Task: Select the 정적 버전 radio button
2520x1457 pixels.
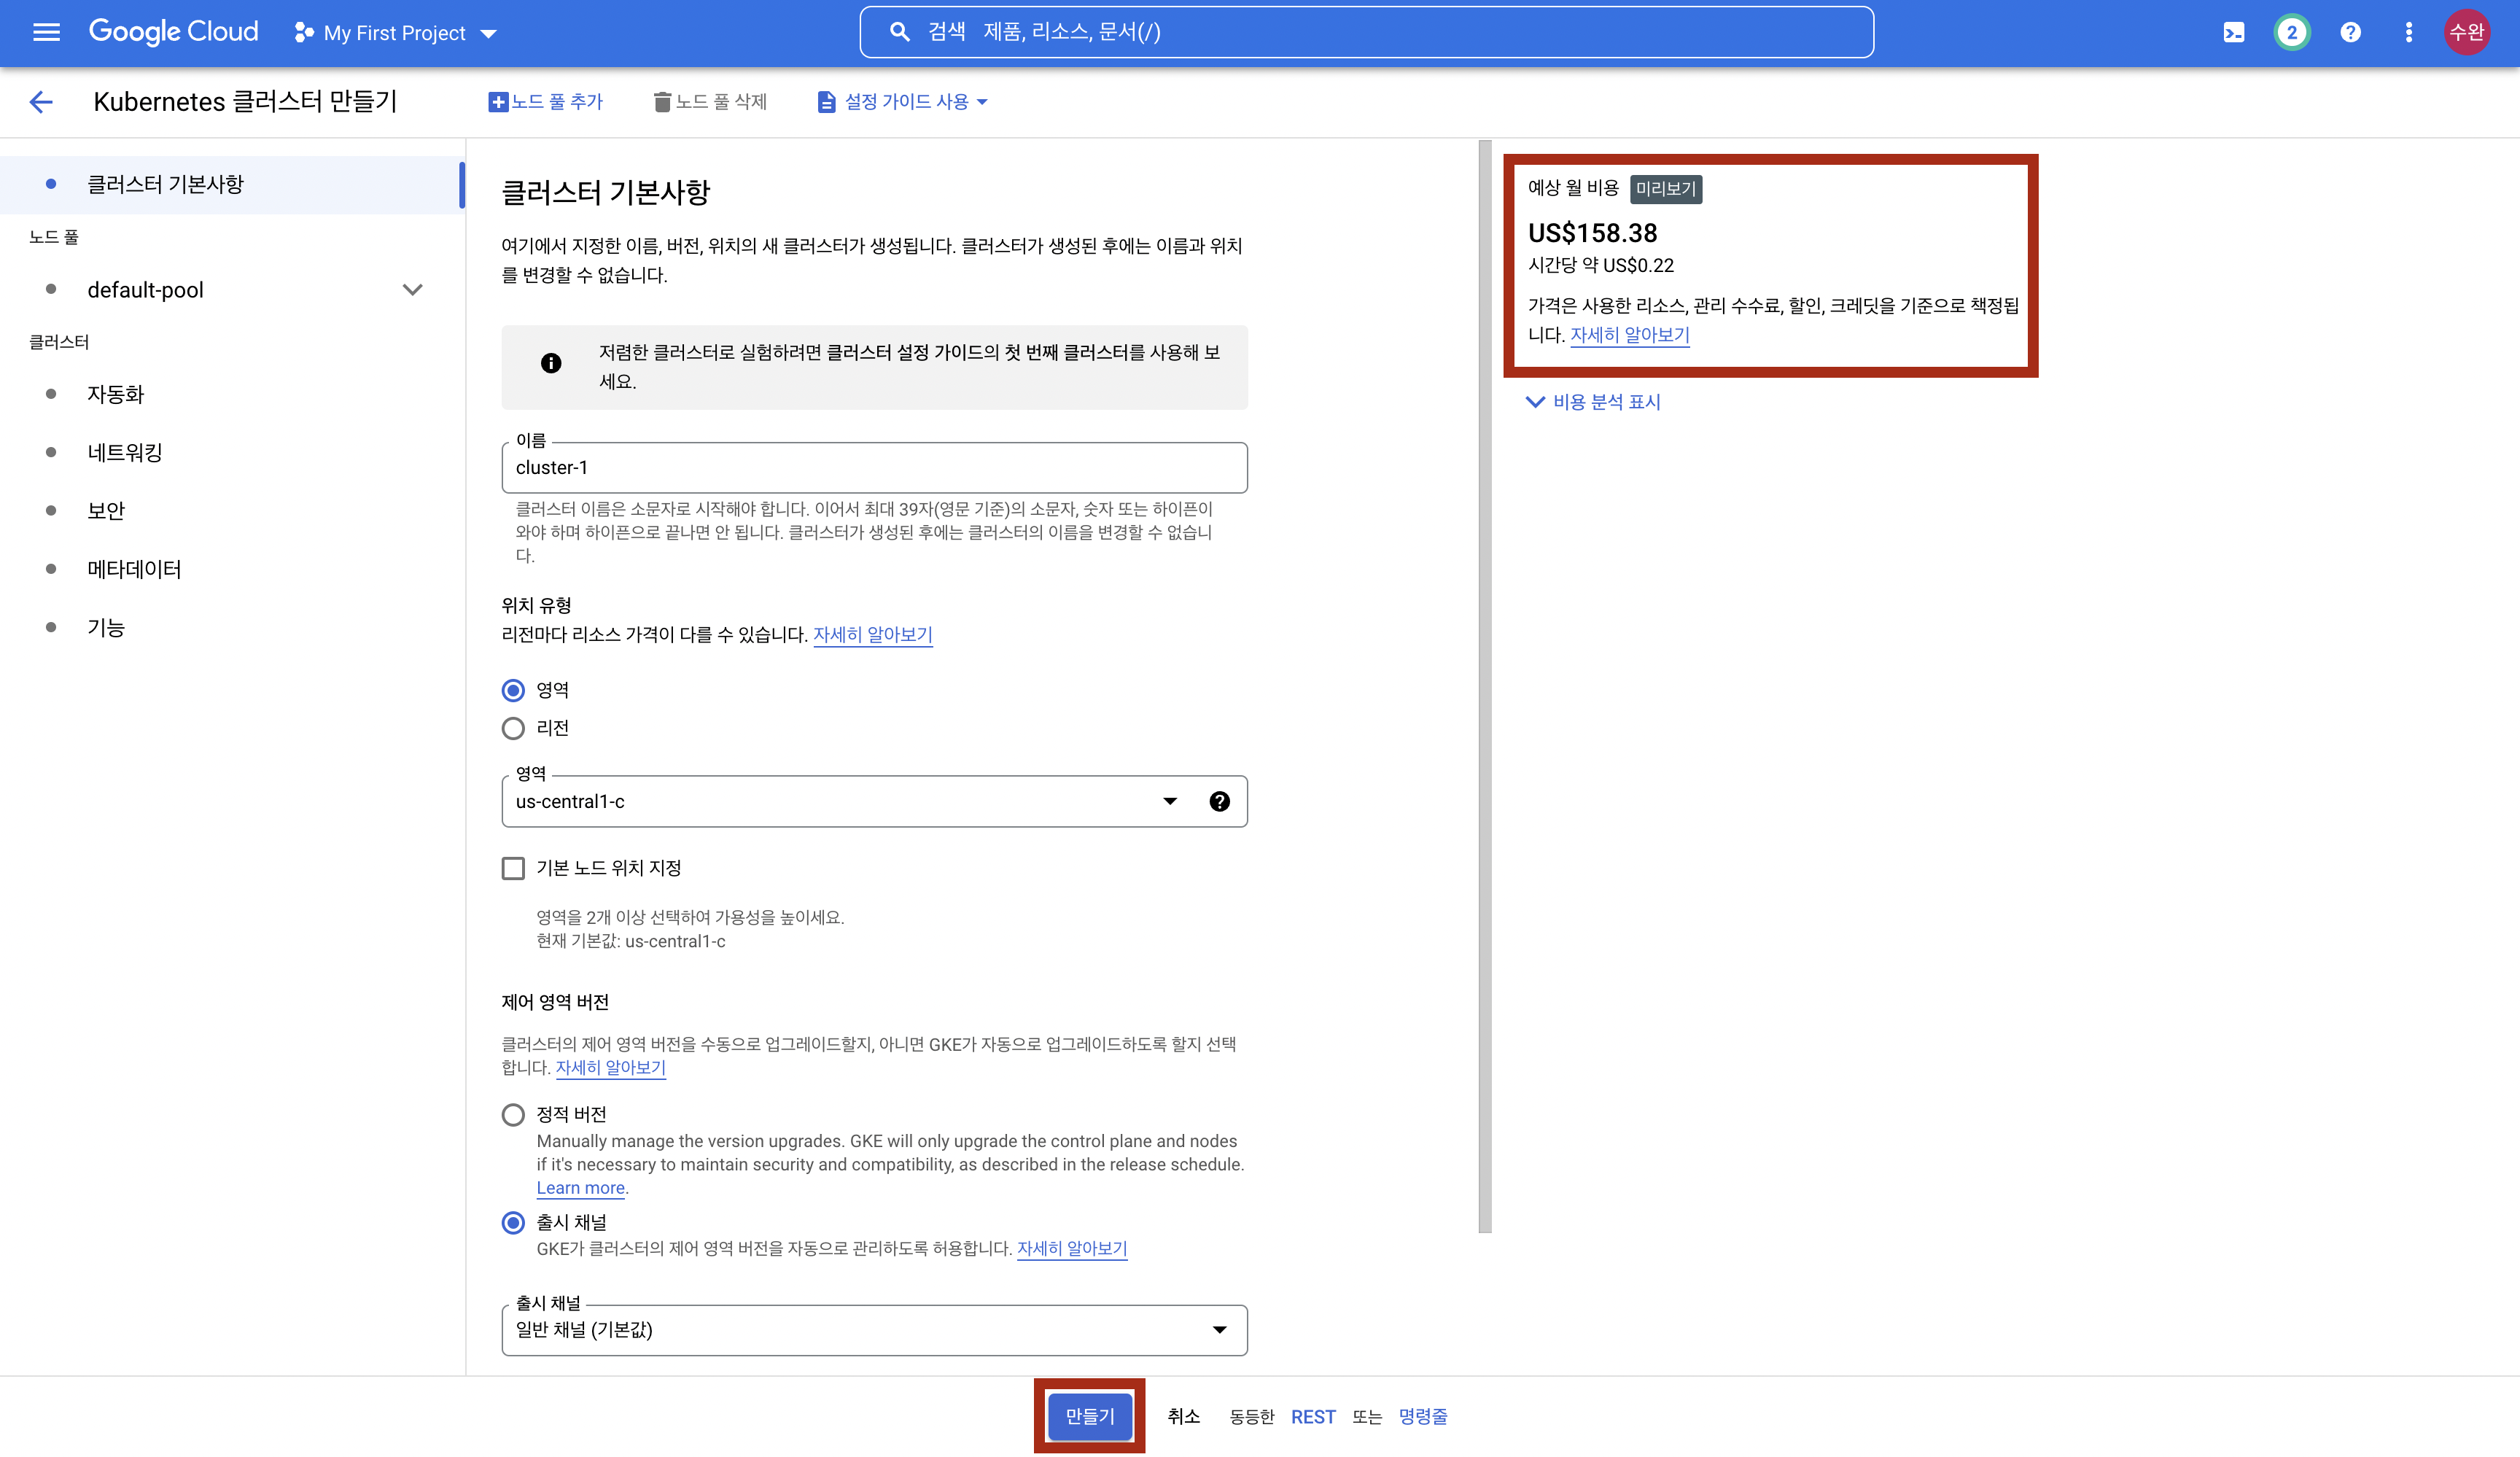Action: [x=513, y=1114]
